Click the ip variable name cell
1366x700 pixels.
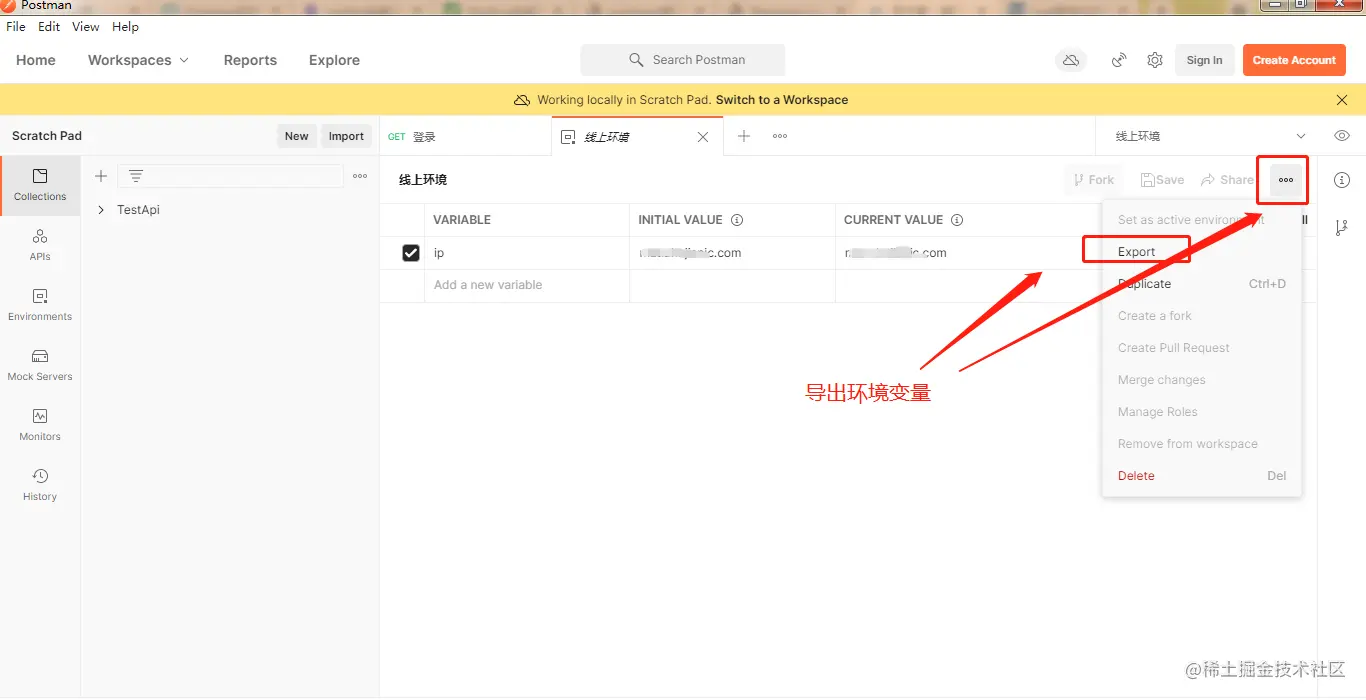pos(527,253)
